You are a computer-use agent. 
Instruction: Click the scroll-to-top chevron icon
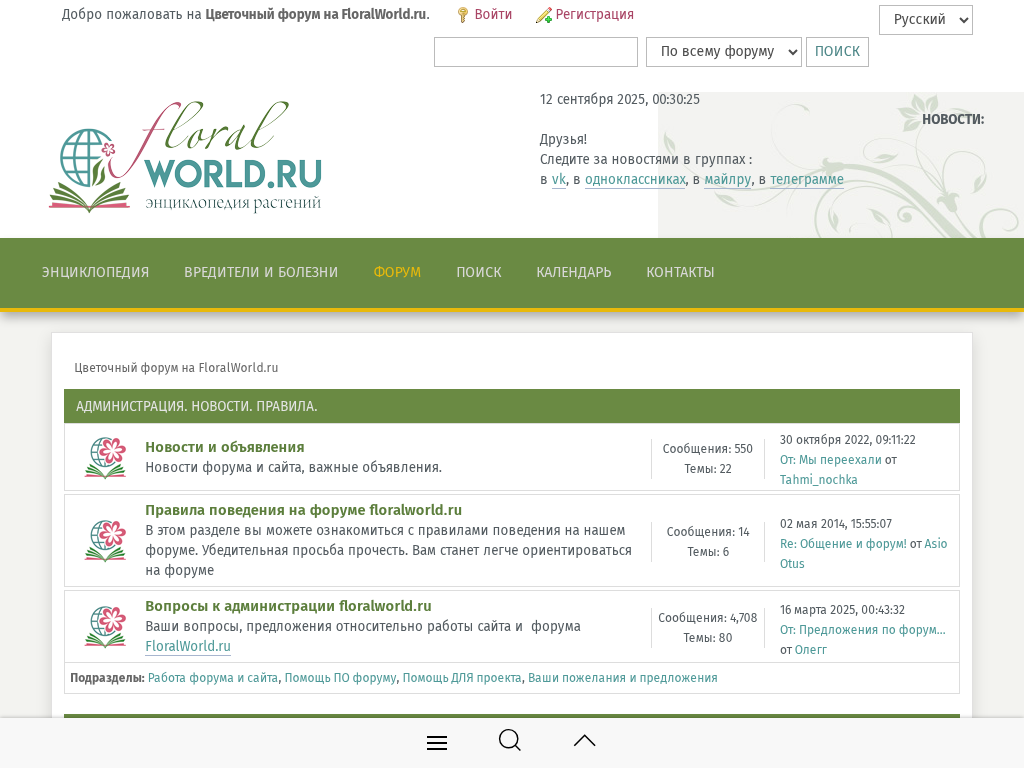(585, 741)
